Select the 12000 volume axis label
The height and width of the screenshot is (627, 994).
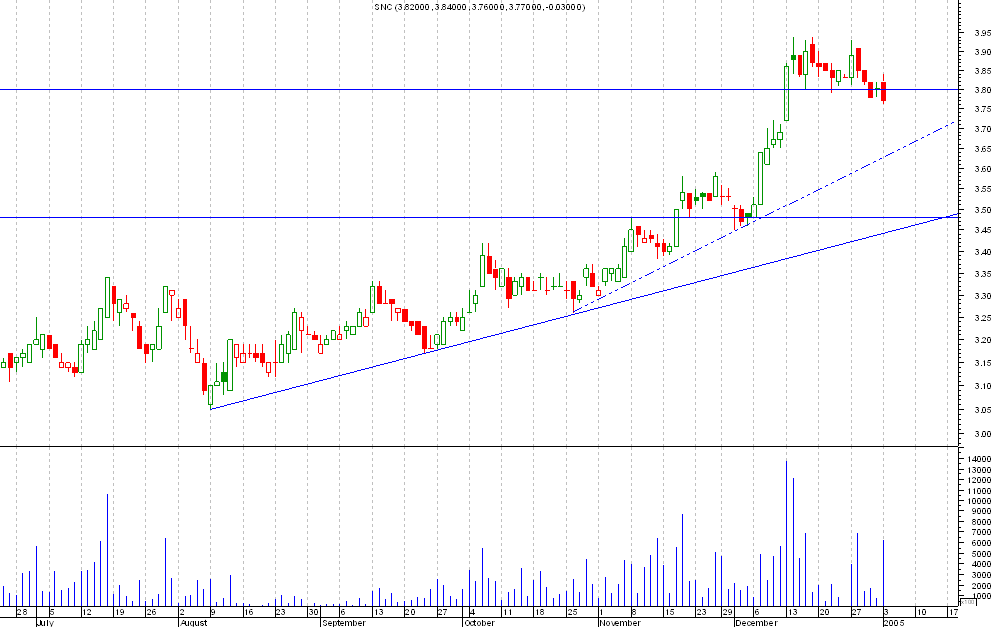coord(980,481)
